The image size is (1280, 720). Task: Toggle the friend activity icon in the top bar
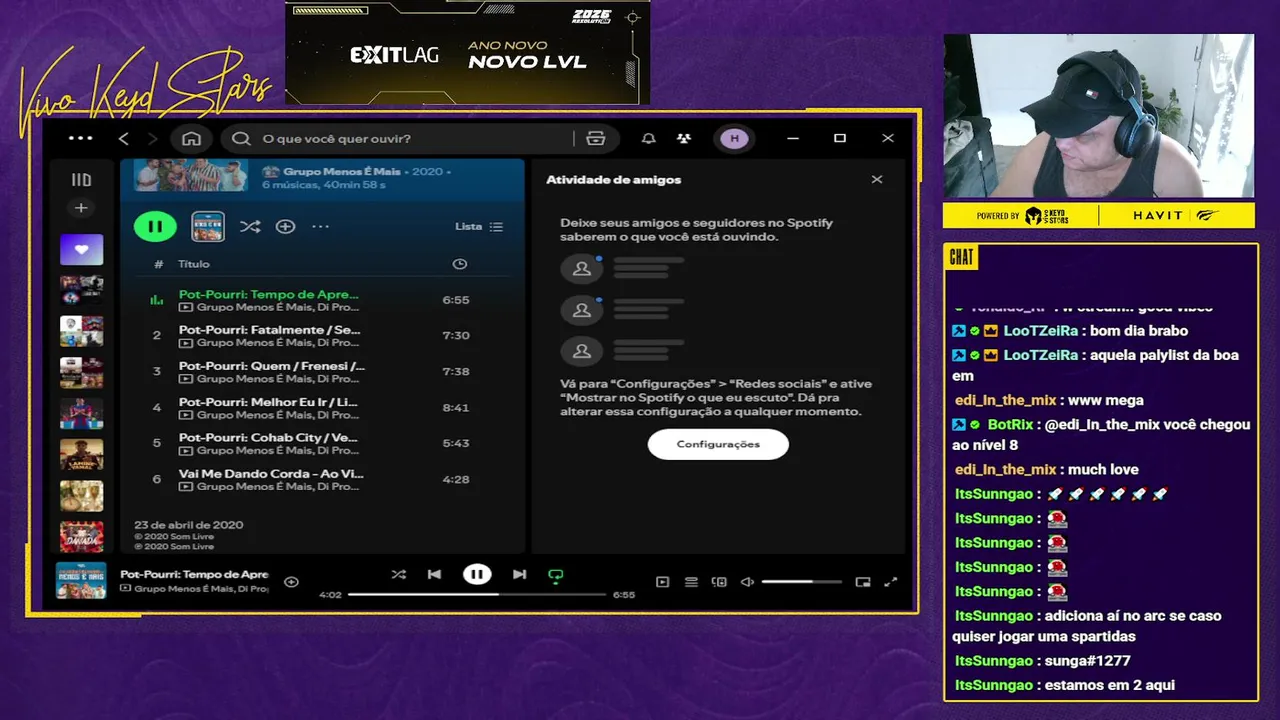tap(684, 139)
